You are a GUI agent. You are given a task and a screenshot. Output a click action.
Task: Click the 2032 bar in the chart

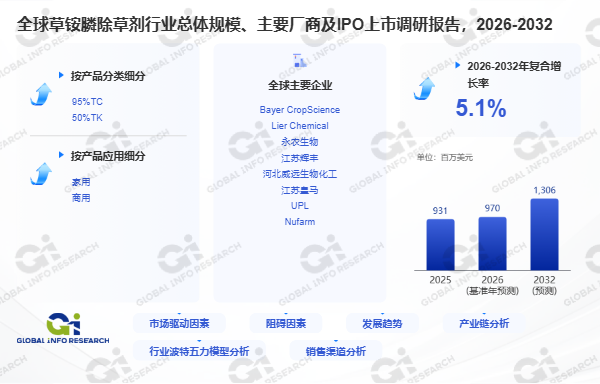(545, 234)
